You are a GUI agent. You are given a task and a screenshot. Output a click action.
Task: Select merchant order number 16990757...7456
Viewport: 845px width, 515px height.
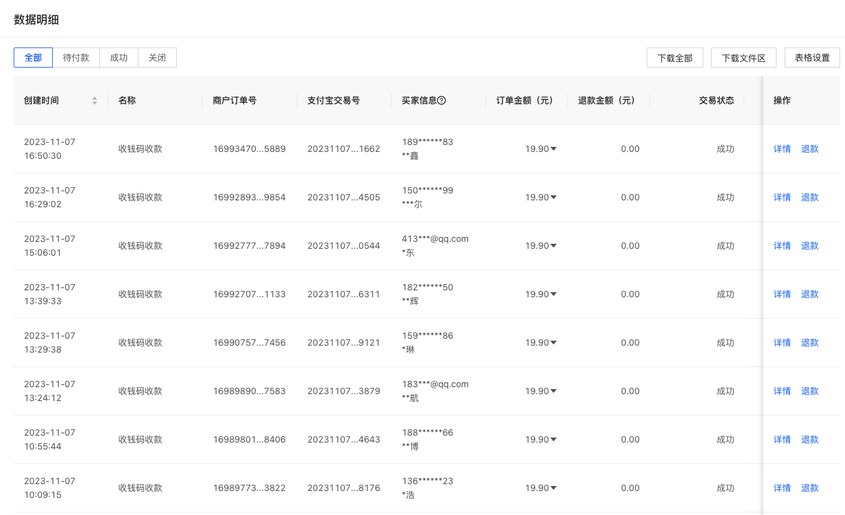point(250,343)
